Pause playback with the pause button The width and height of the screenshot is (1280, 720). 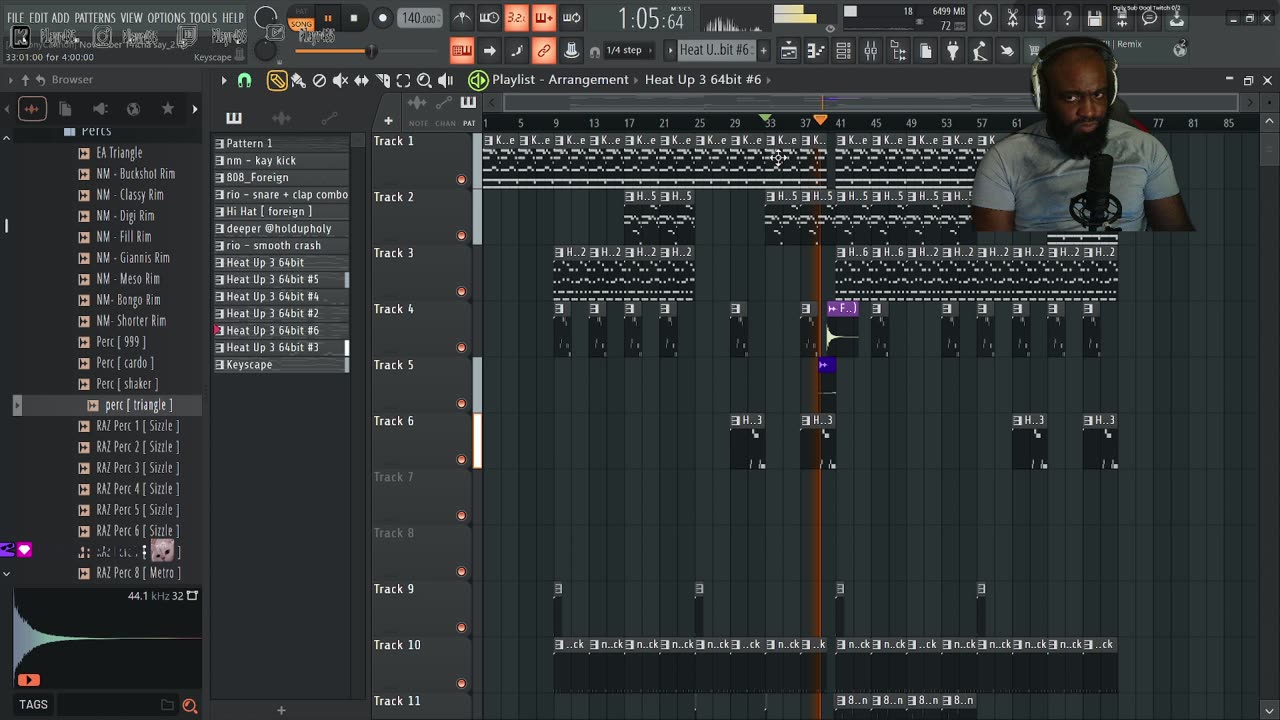(327, 18)
